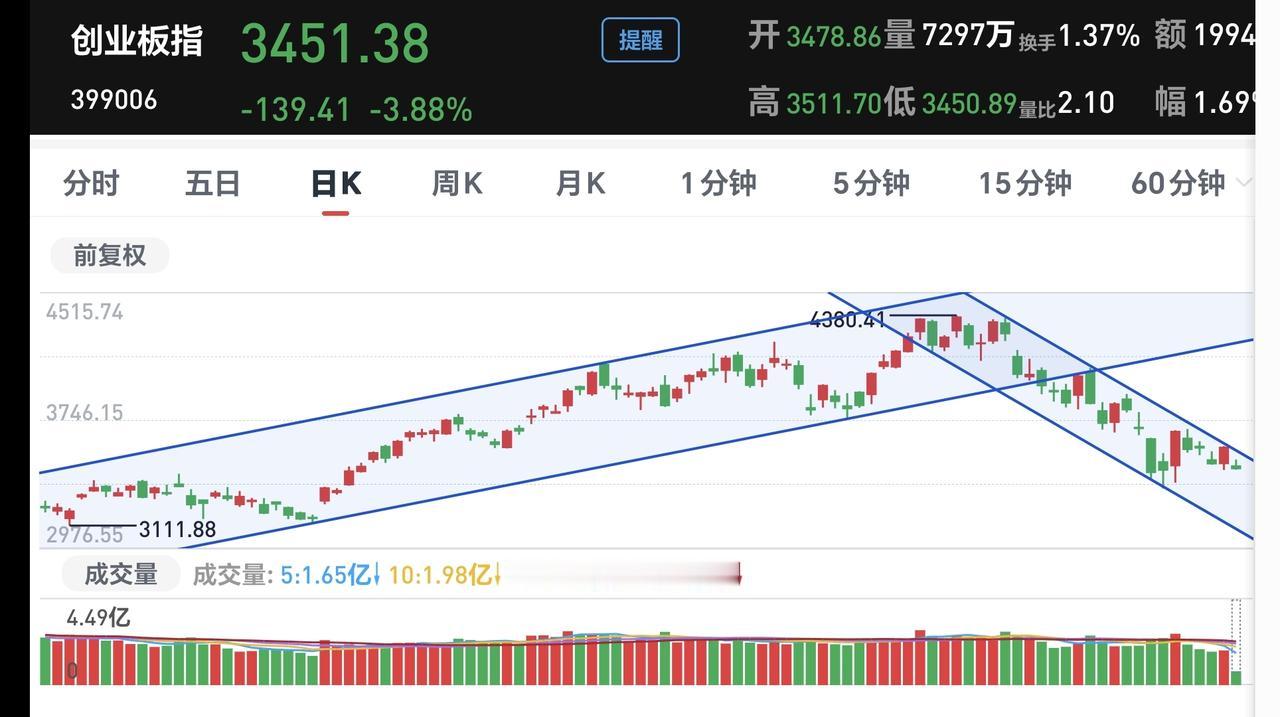
Task: Select the 3111.88 low price marker
Action: pyautogui.click(x=177, y=529)
